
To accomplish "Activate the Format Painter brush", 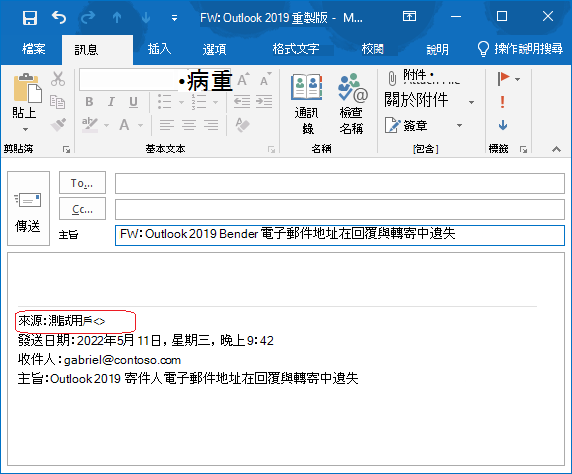I will pos(58,125).
